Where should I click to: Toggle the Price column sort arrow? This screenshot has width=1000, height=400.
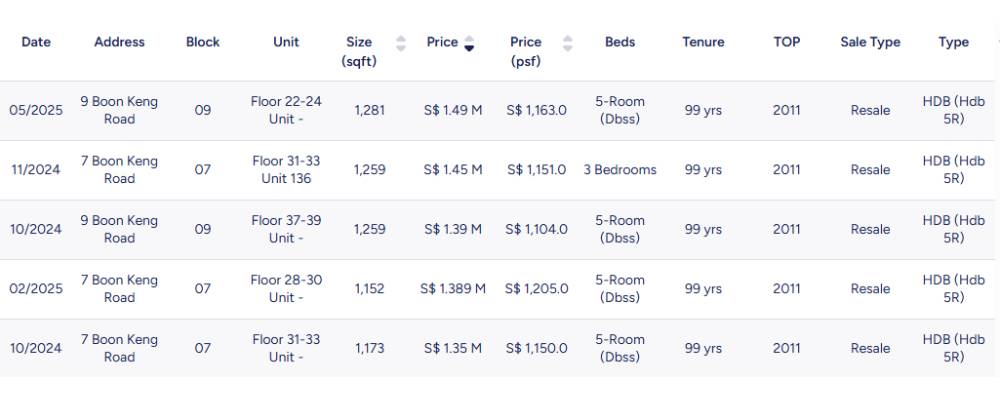[469, 43]
